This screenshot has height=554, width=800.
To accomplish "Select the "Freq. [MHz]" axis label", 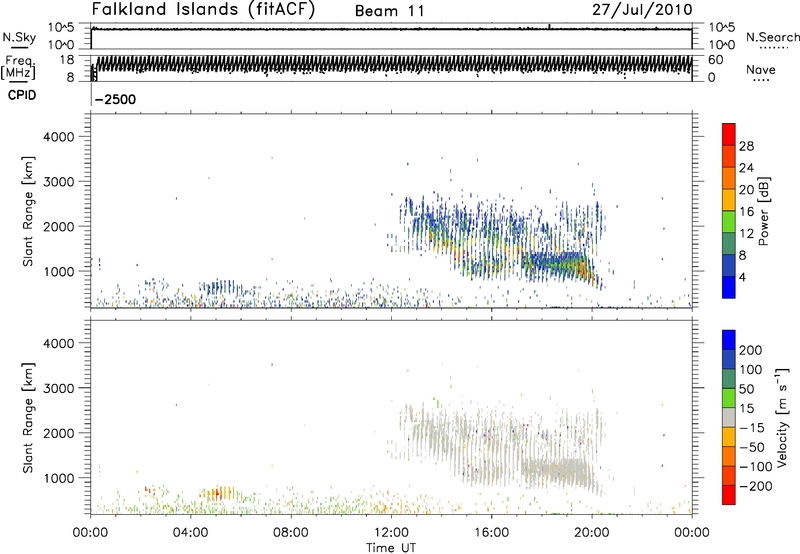I will tap(19, 68).
